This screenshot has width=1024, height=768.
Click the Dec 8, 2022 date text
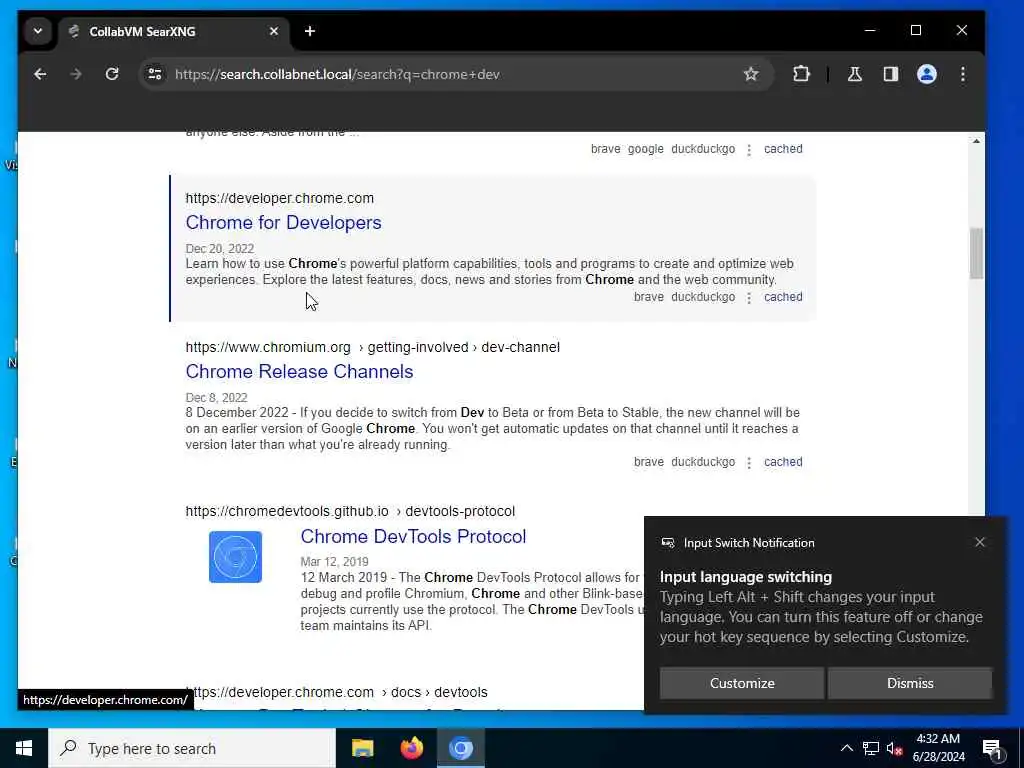point(216,398)
